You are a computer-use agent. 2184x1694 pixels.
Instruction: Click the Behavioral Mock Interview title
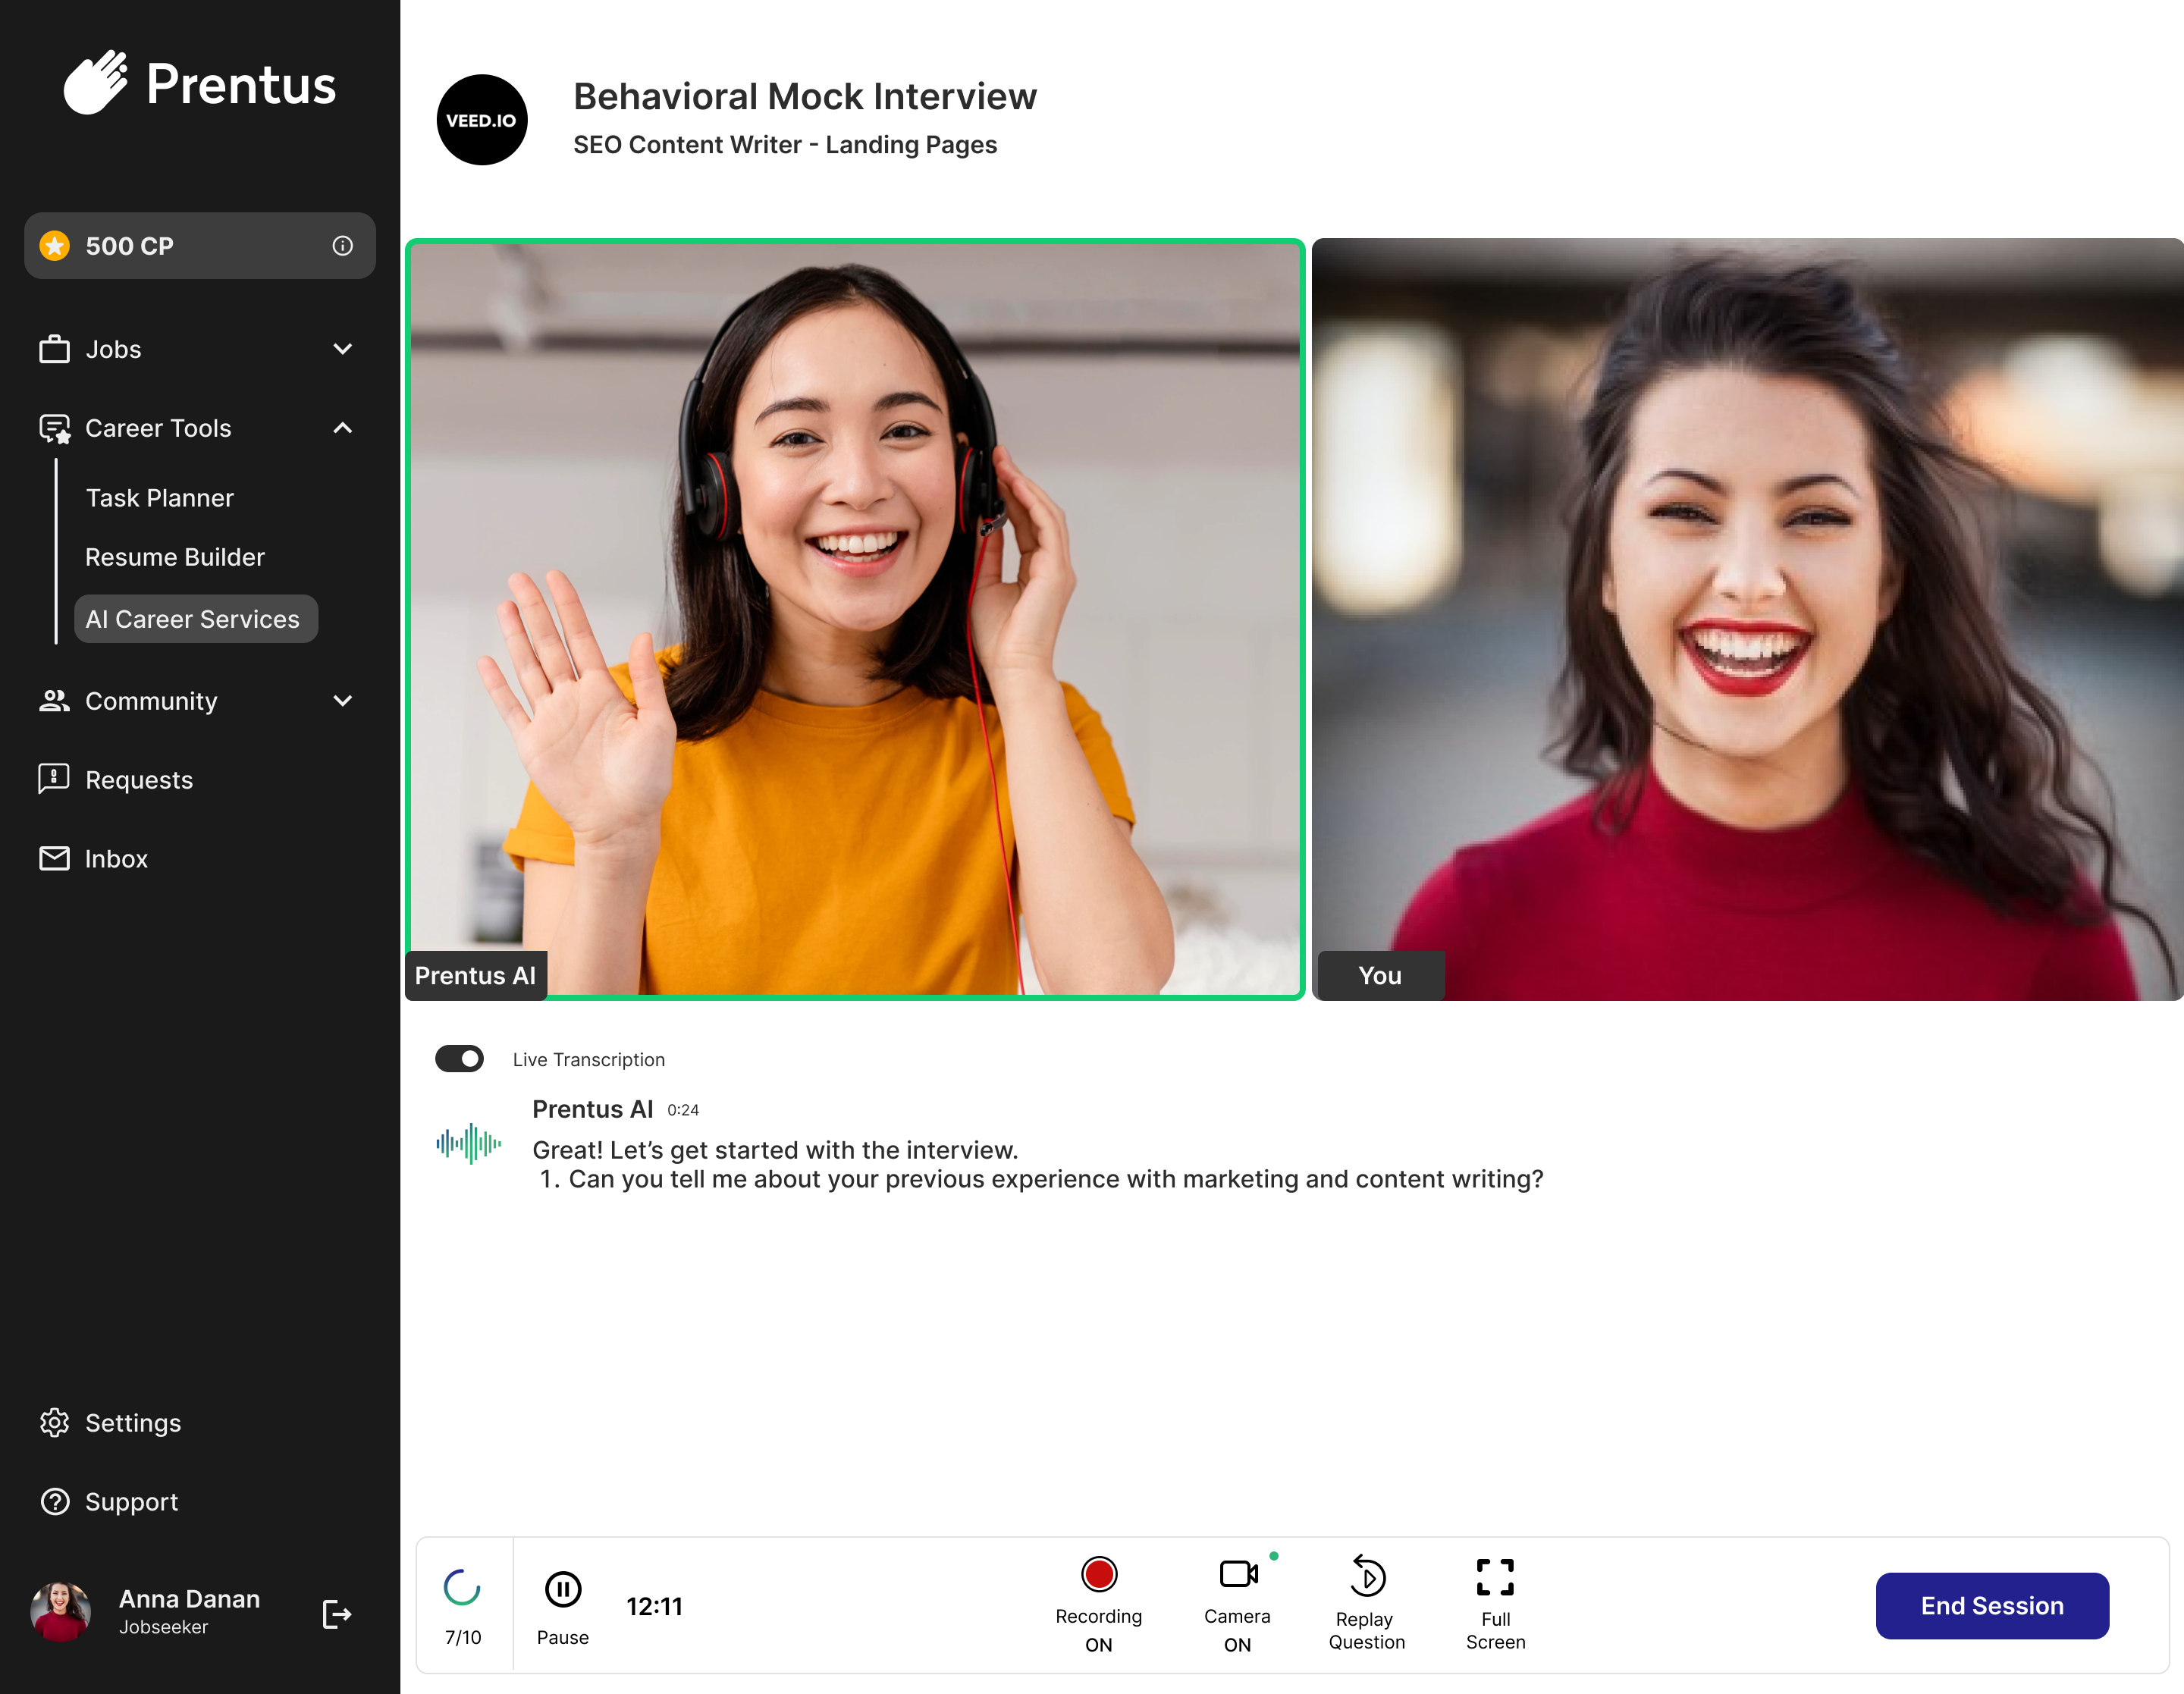click(x=805, y=96)
